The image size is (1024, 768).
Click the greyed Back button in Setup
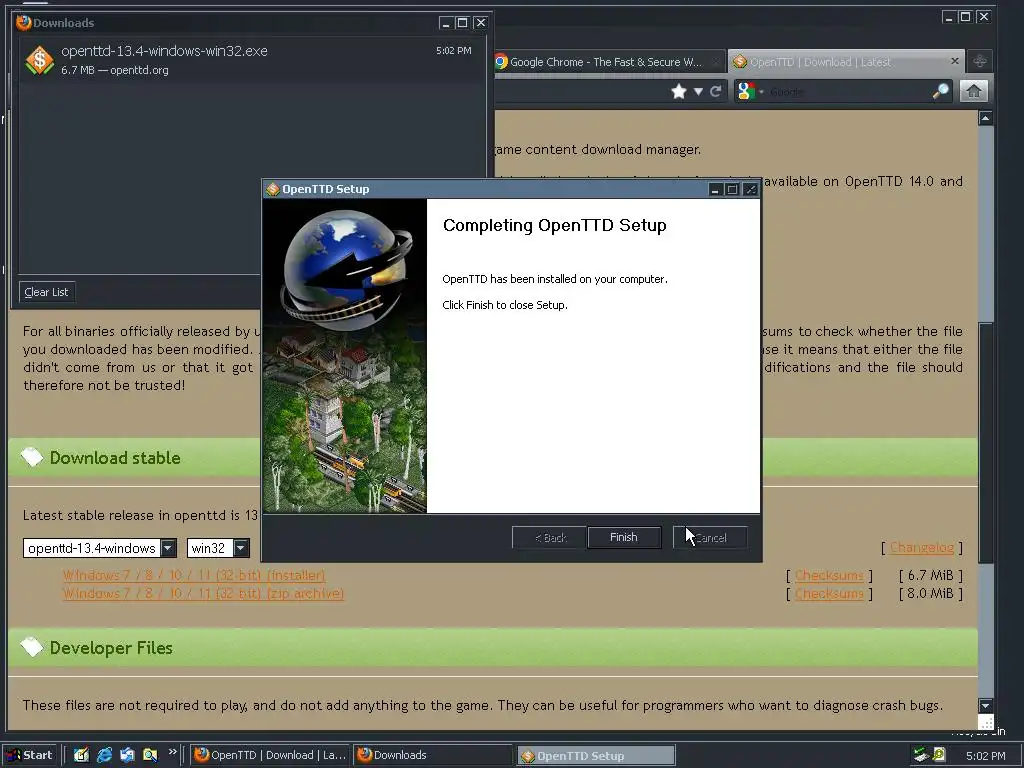(x=550, y=537)
